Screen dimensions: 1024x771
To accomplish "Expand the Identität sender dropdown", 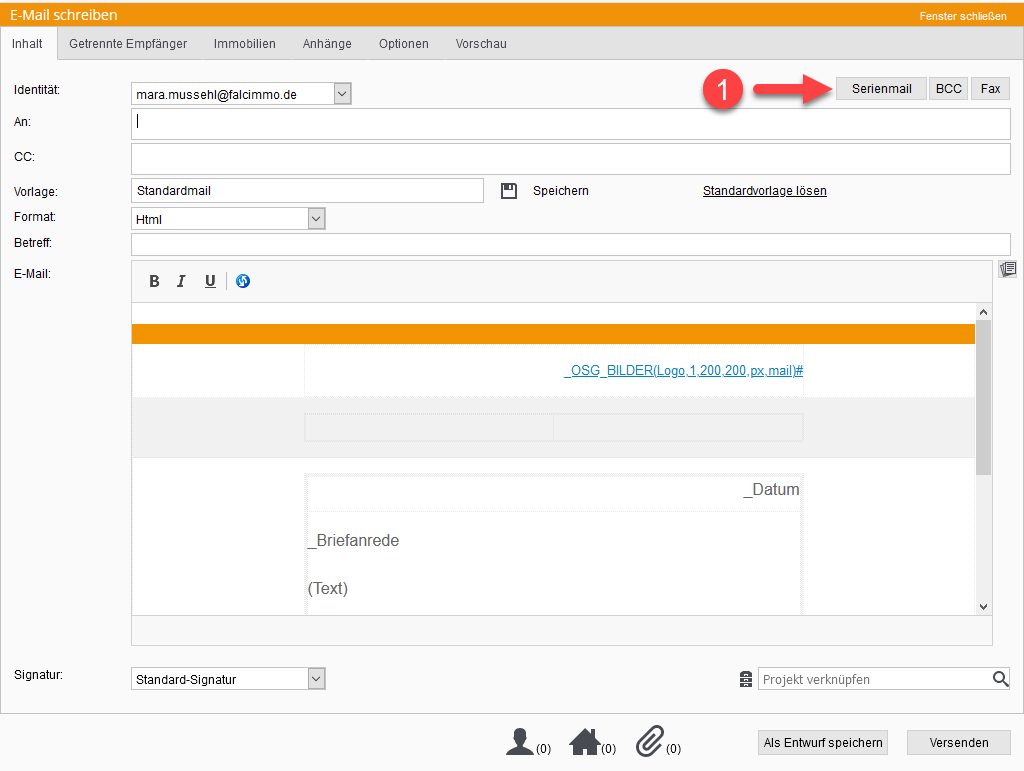I will tap(342, 94).
